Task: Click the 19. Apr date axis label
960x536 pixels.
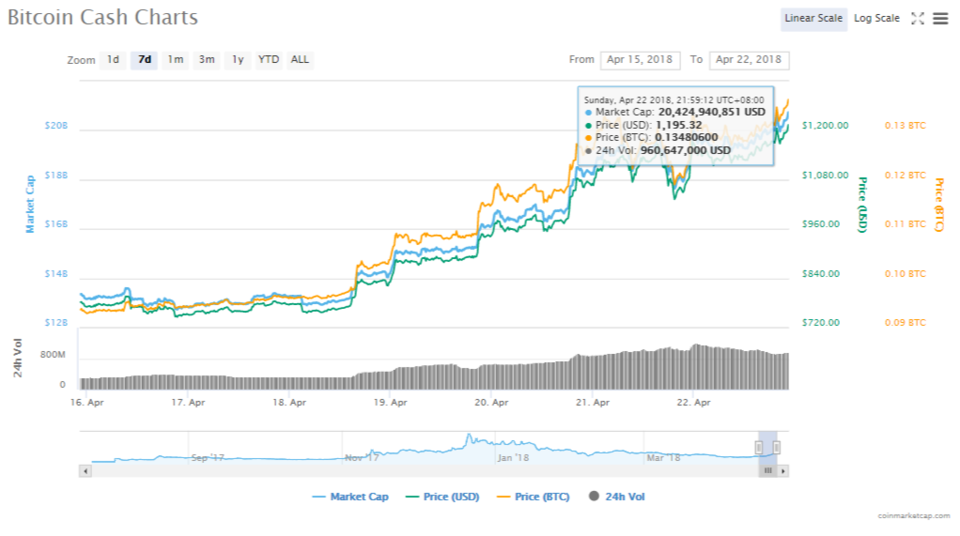Action: [x=390, y=402]
